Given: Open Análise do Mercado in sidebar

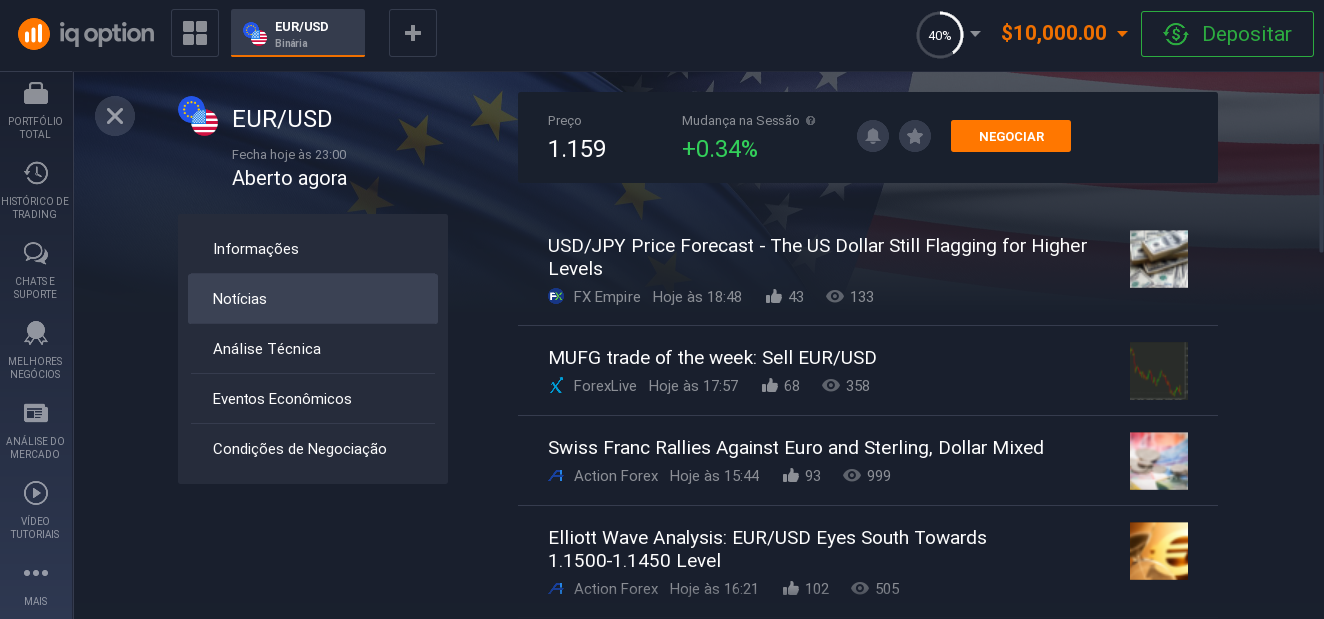Looking at the screenshot, I should tap(36, 430).
